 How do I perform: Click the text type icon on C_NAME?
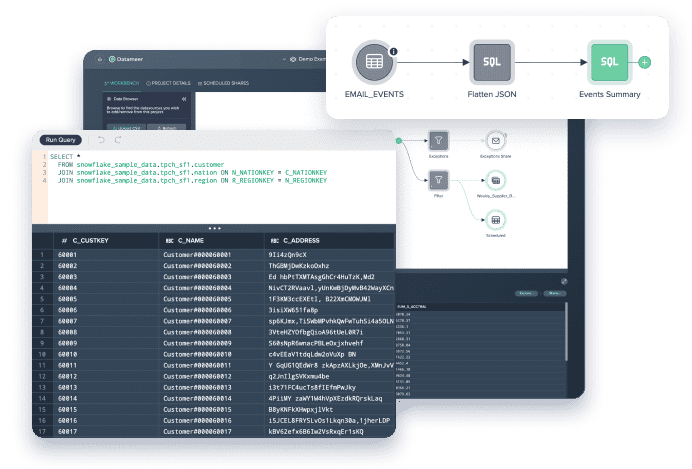click(x=169, y=240)
